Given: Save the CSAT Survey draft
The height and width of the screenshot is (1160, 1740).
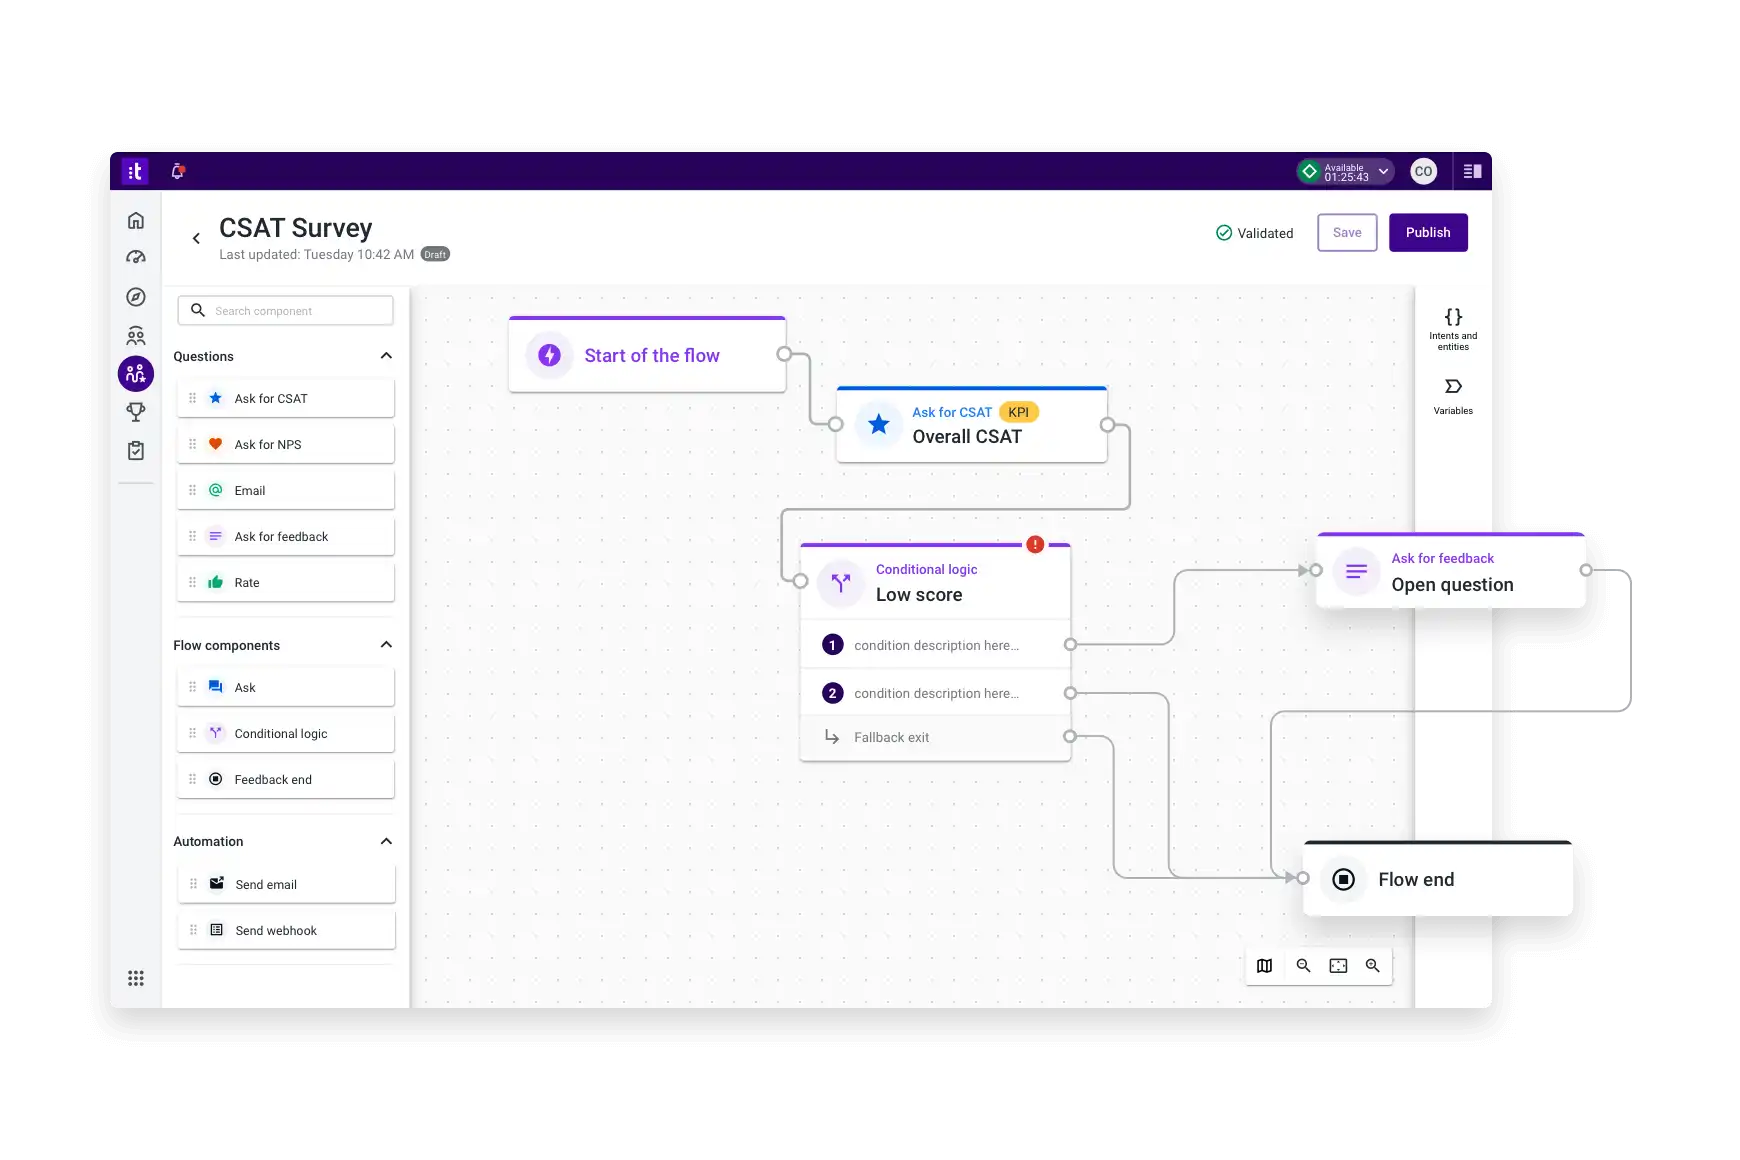Looking at the screenshot, I should pos(1347,232).
